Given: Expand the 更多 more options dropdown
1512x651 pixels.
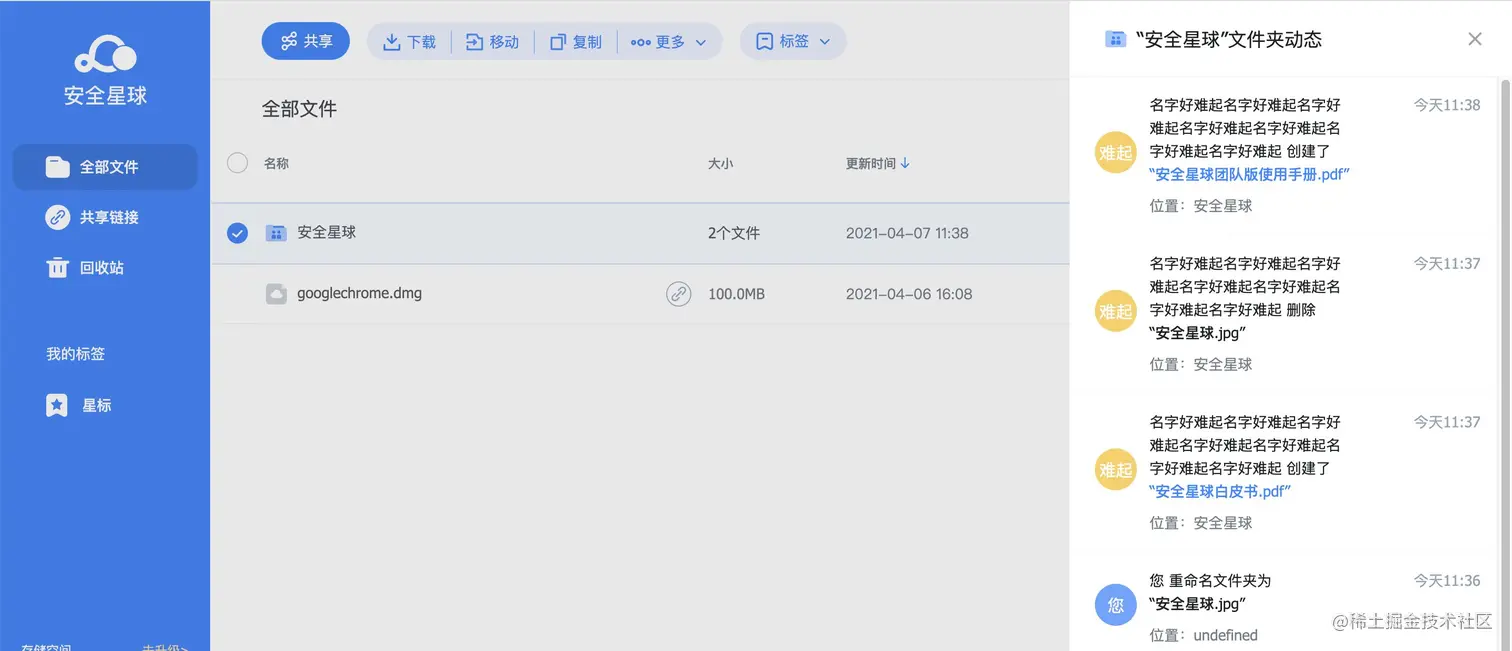Looking at the screenshot, I should pyautogui.click(x=669, y=42).
